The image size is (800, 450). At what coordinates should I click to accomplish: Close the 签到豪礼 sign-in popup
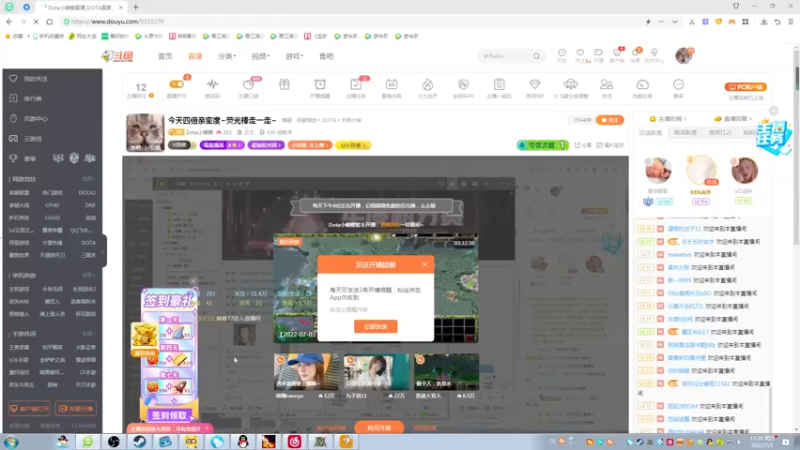193,281
